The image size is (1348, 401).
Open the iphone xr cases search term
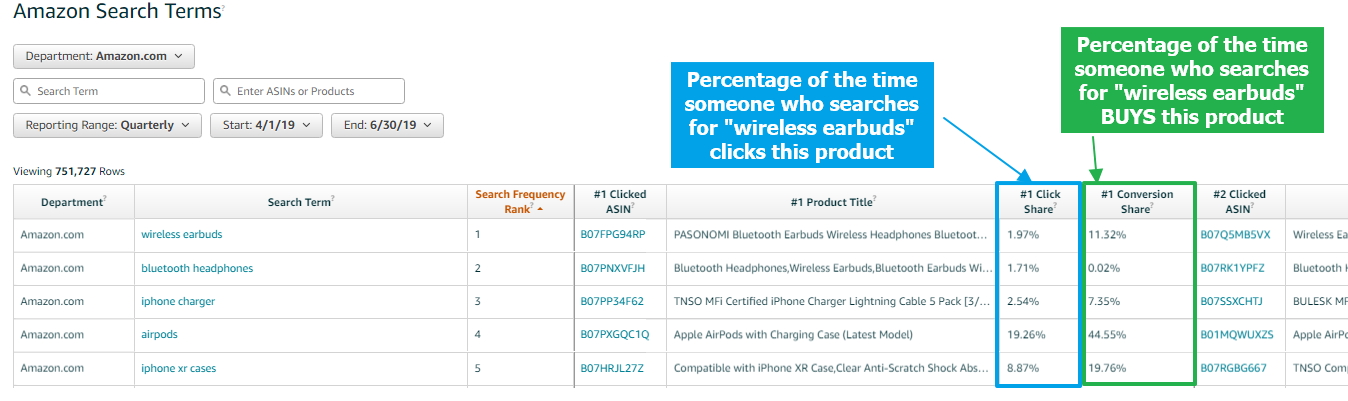[x=178, y=368]
